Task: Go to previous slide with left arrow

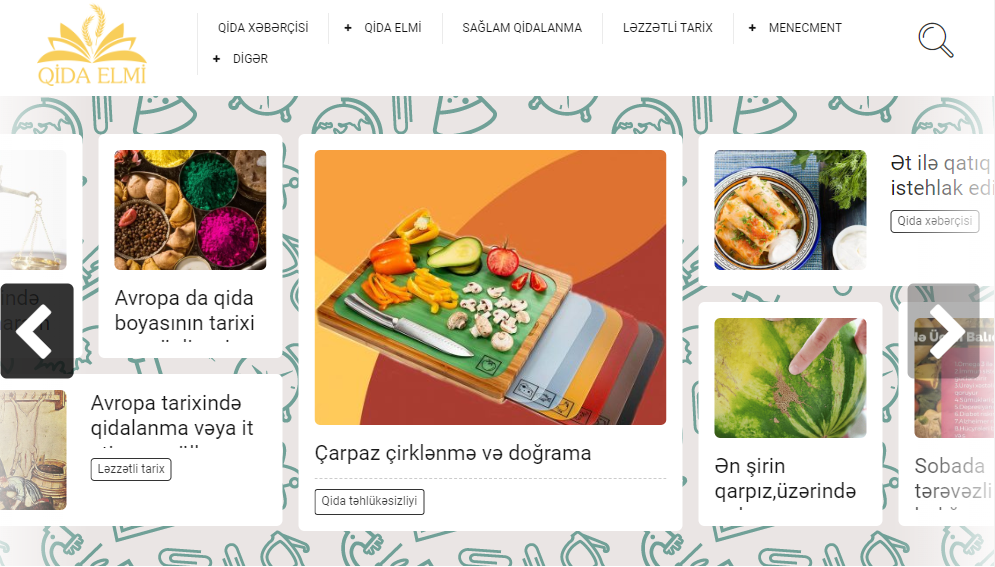Action: click(37, 330)
